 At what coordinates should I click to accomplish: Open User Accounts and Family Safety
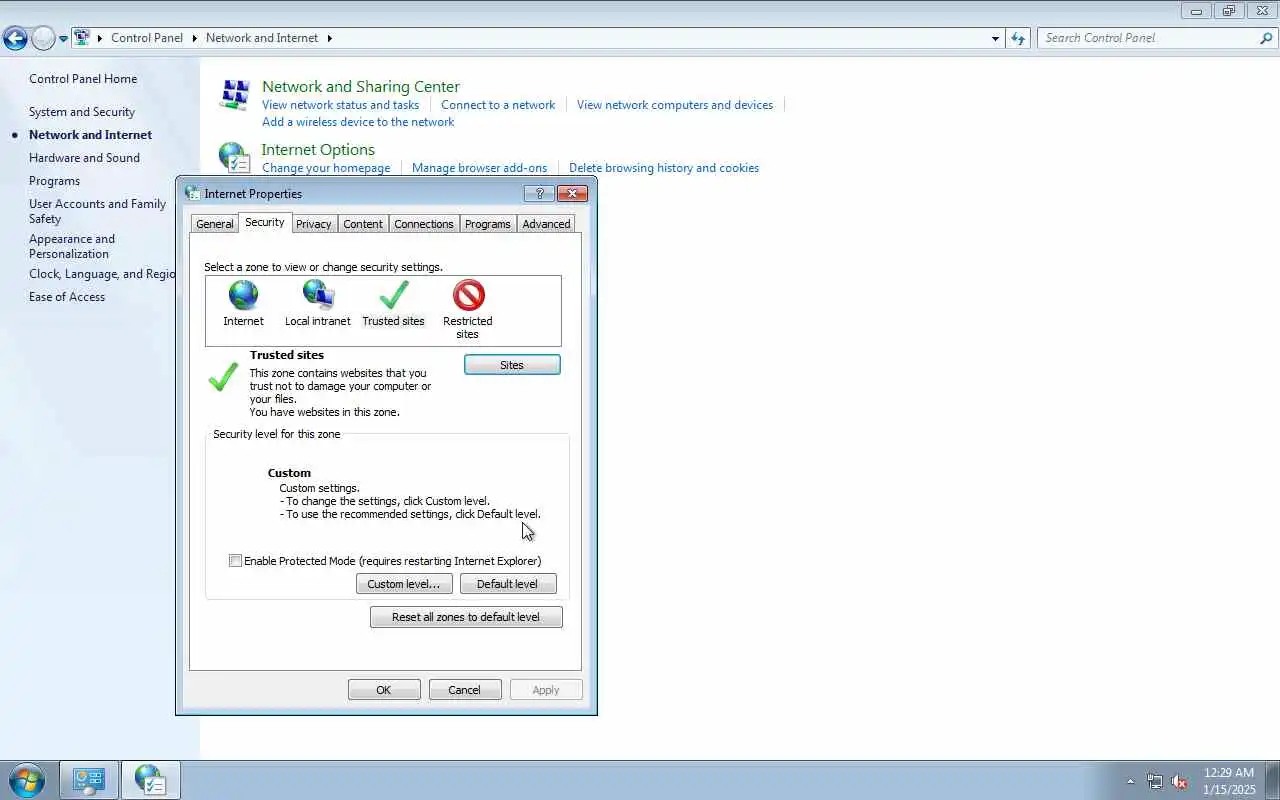coord(97,211)
